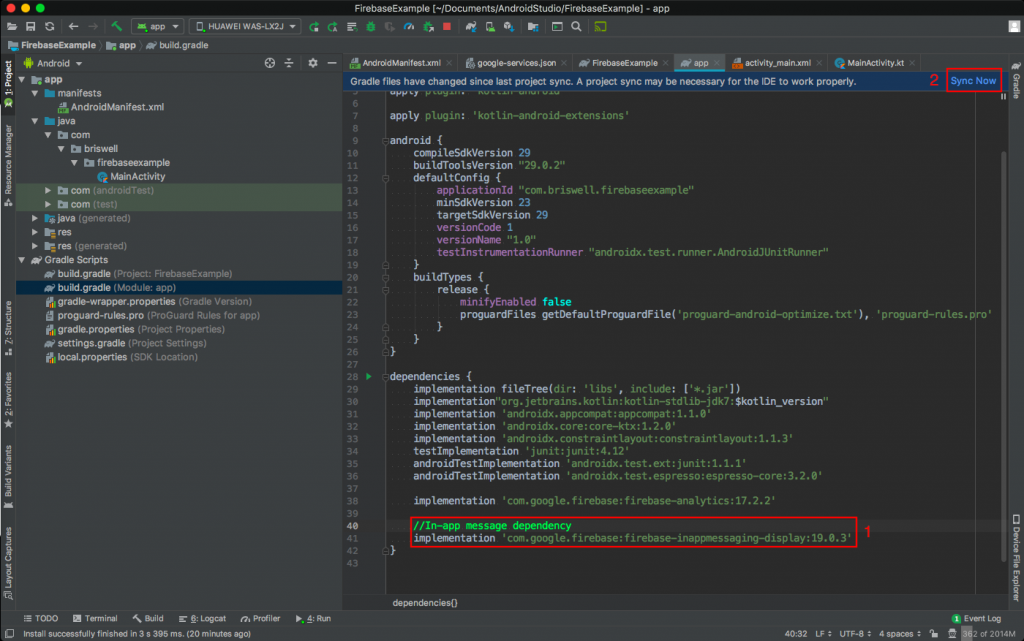
Task: Go back with the left arrow
Action: (x=73, y=27)
